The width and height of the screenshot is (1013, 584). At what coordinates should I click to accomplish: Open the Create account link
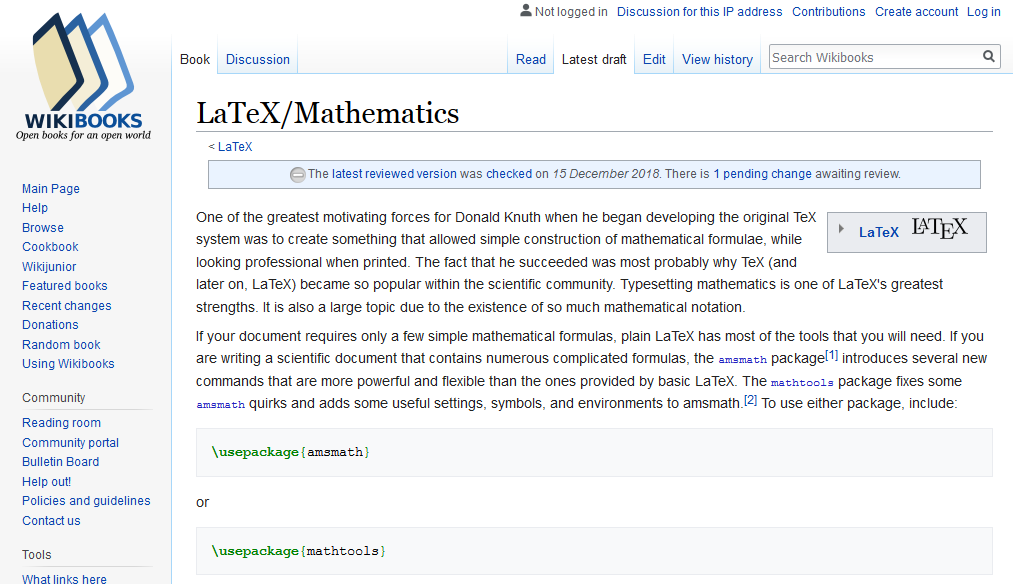coord(916,12)
